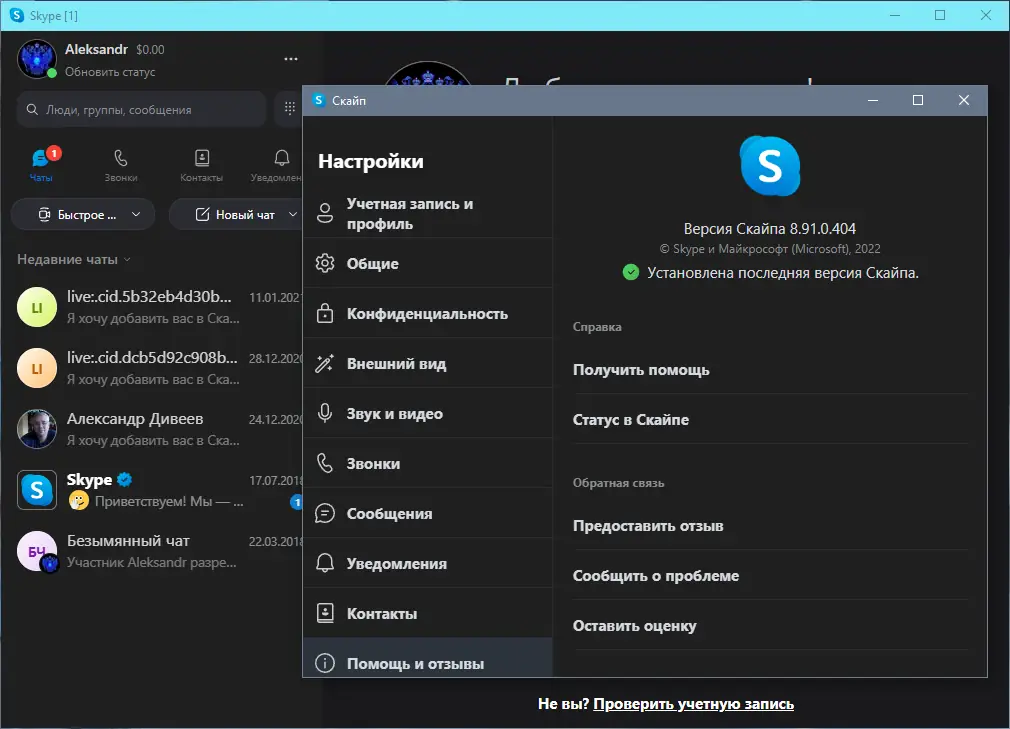This screenshot has width=1010, height=729.
Task: Click the Messages speech bubble icon
Action: click(325, 513)
